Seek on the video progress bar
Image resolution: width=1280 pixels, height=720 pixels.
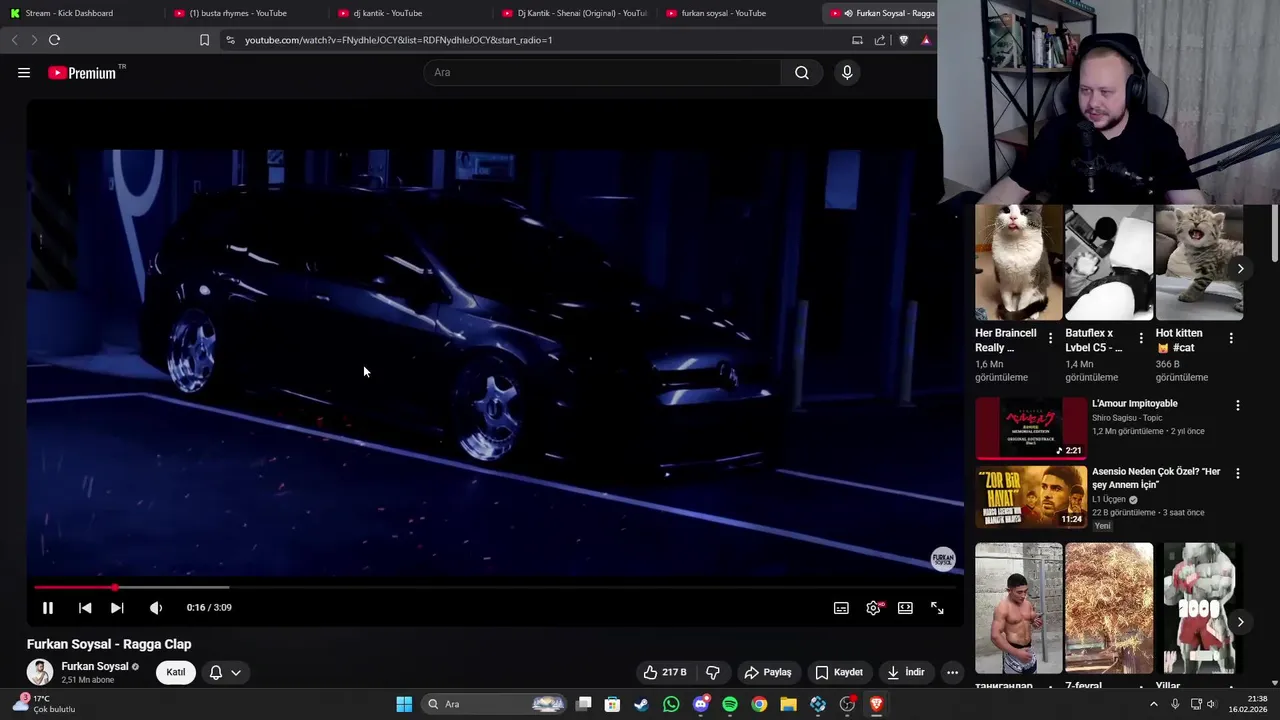pyautogui.click(x=496, y=587)
